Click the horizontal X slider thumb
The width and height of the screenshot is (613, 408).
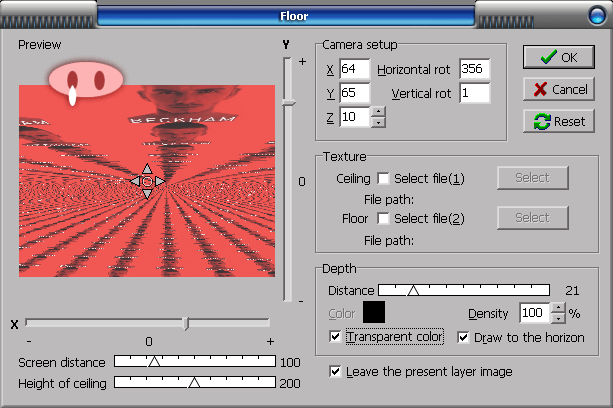click(x=186, y=323)
